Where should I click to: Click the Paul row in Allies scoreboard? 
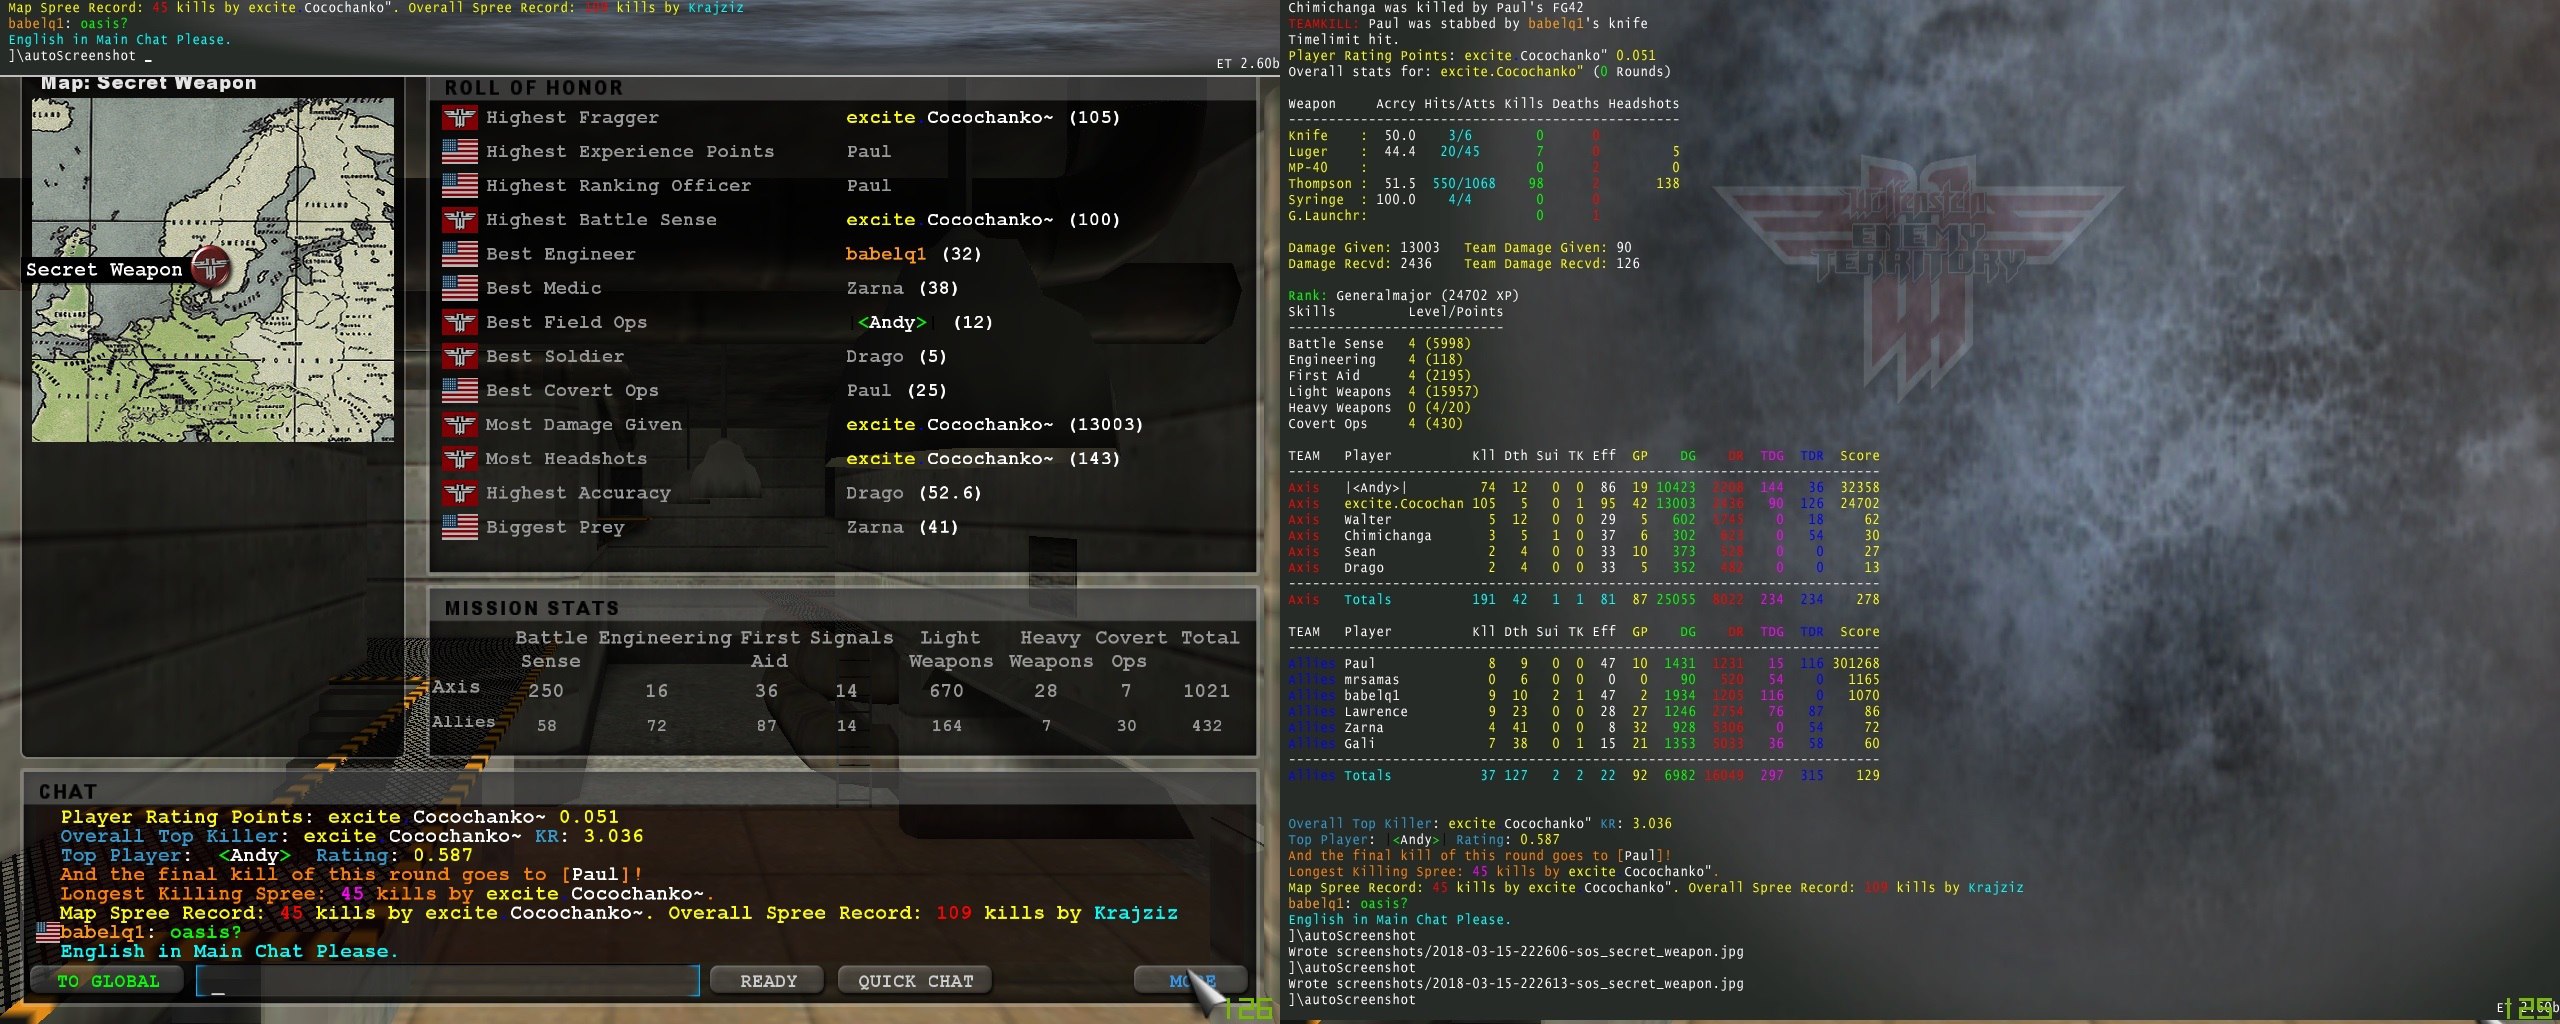coord(1584,664)
